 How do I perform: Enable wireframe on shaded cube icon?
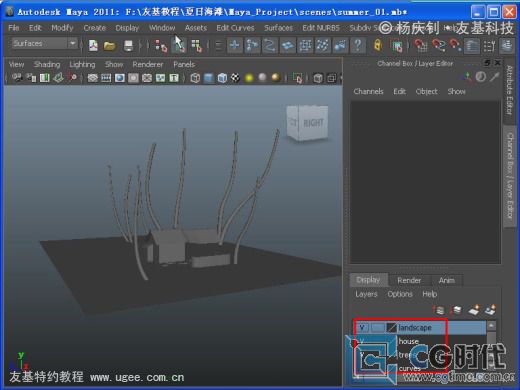222,78
